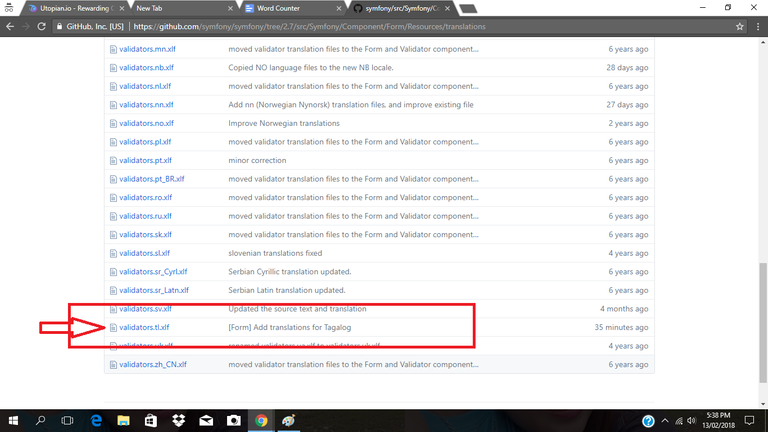768x432 pixels.
Task: Close the symfony GitHub tab
Action: click(x=447, y=8)
